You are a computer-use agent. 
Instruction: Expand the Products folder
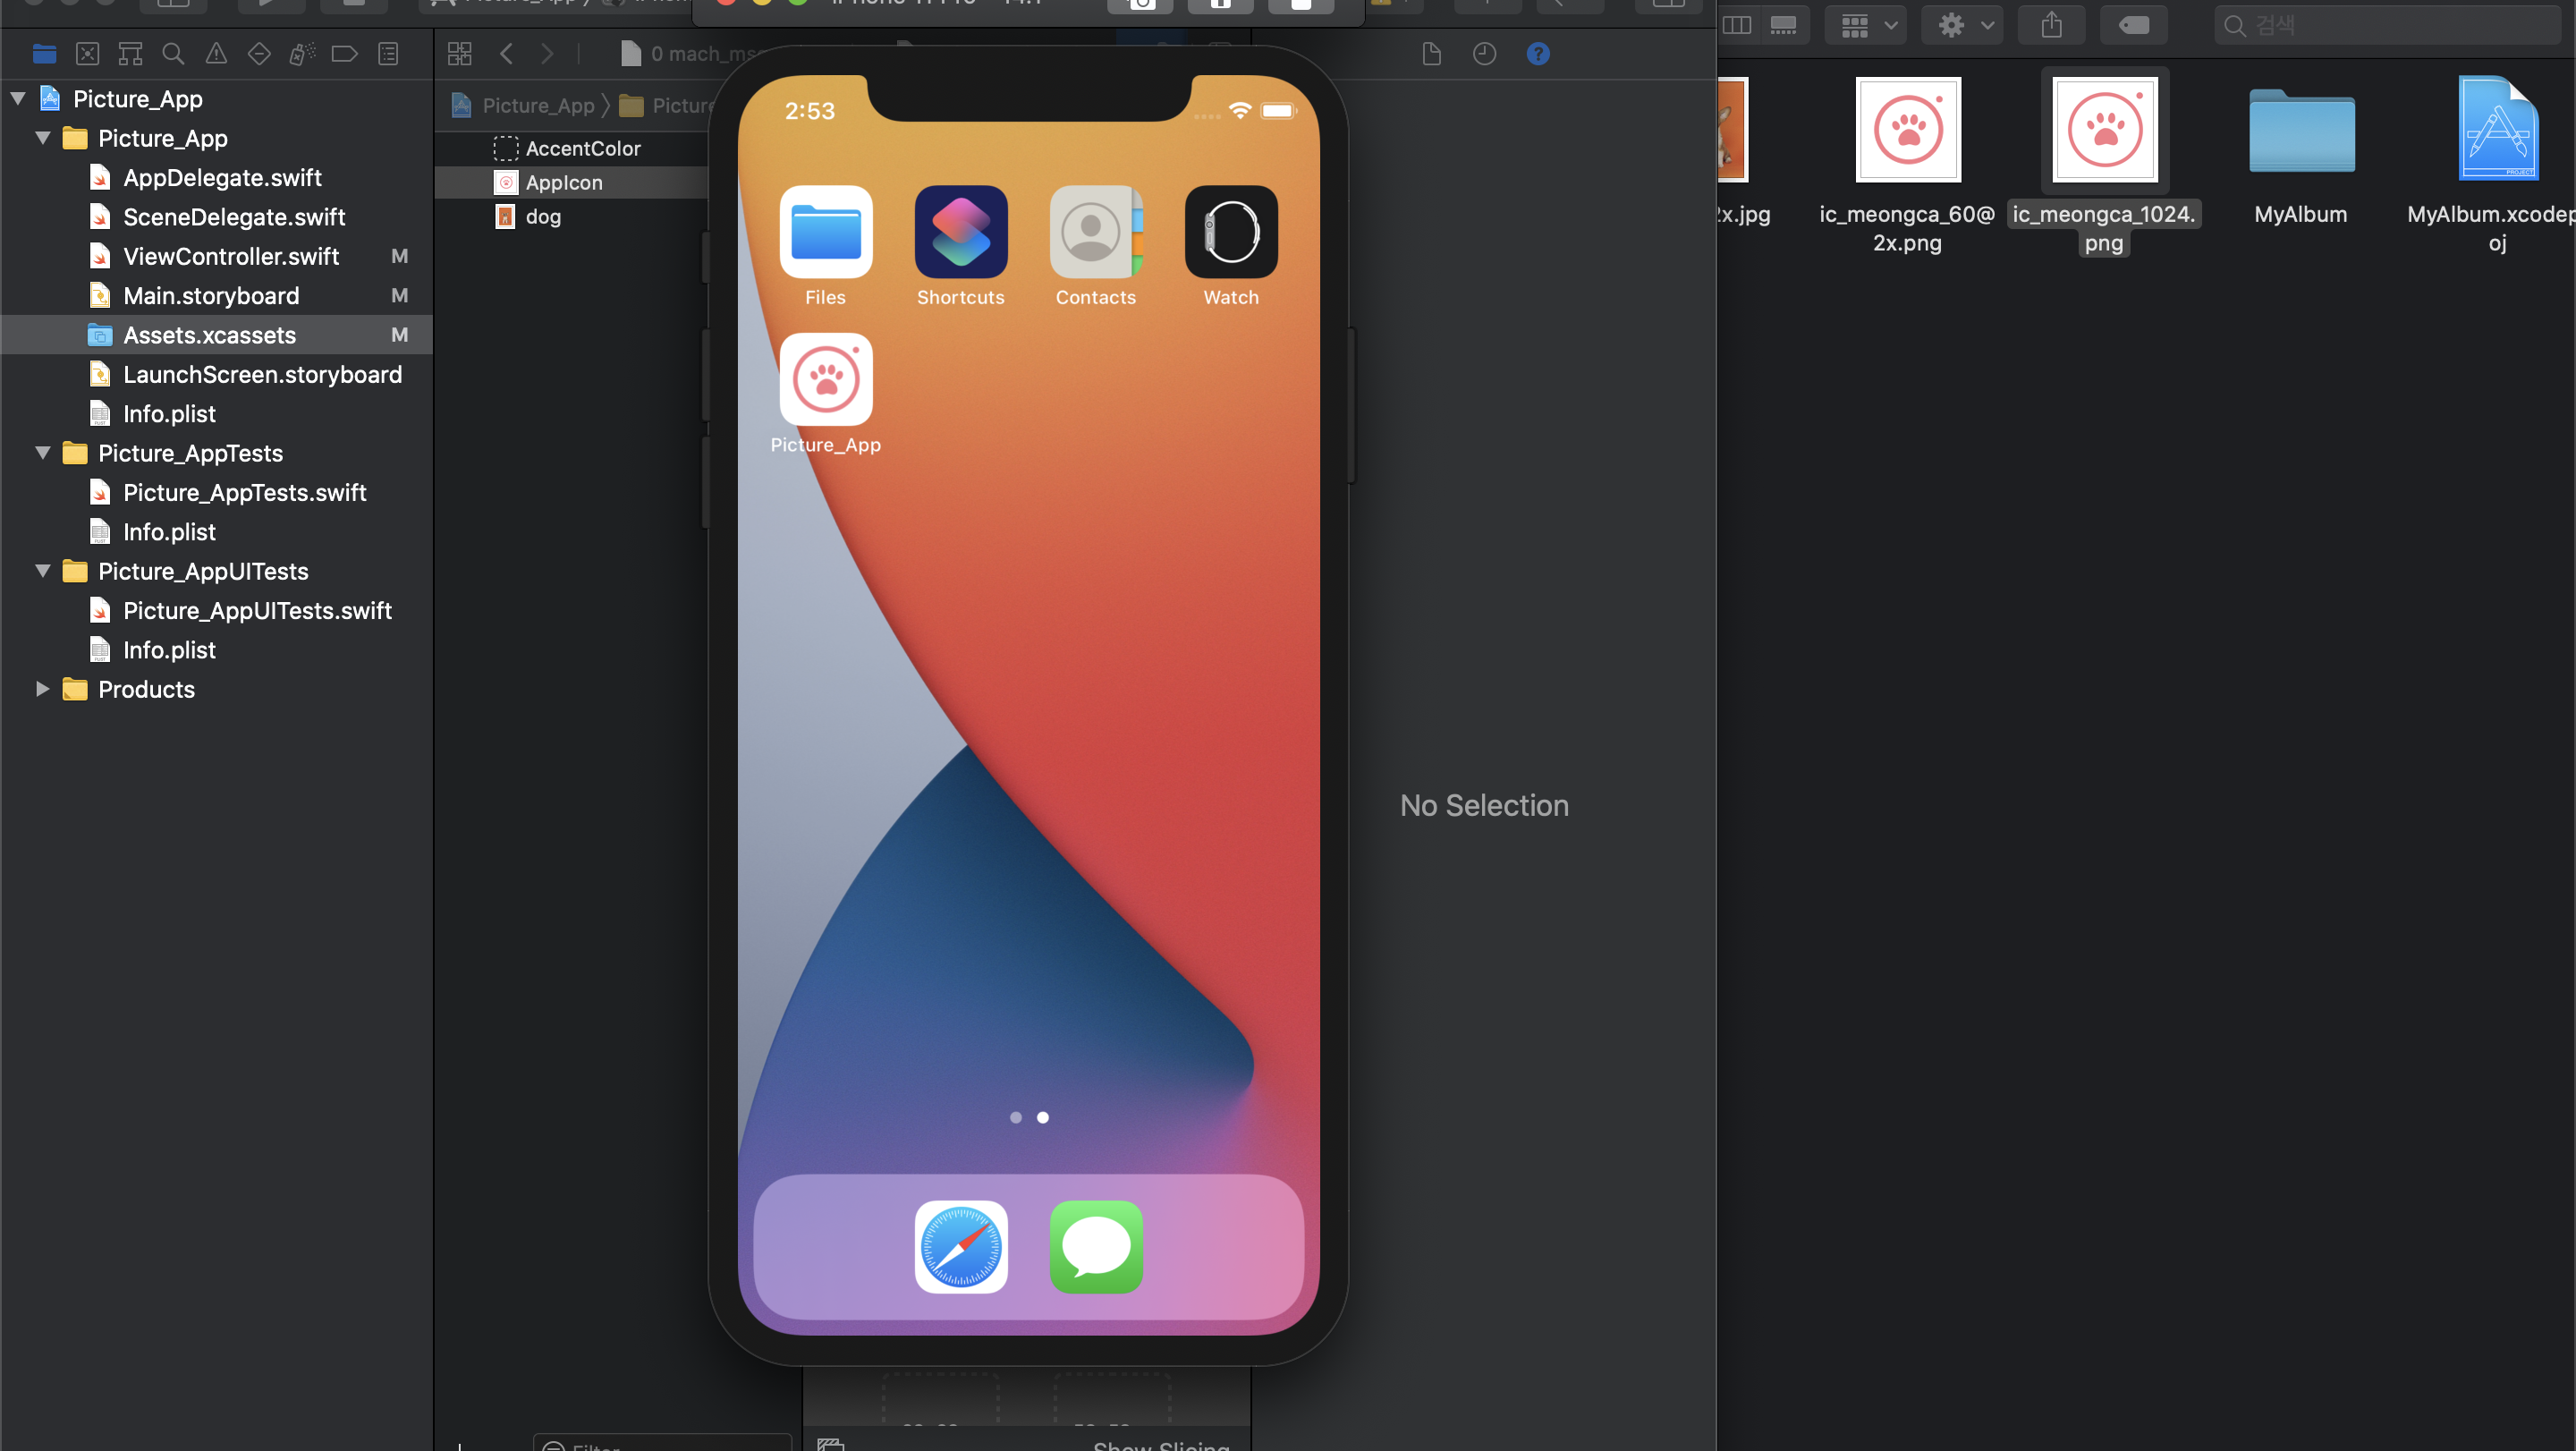click(43, 689)
